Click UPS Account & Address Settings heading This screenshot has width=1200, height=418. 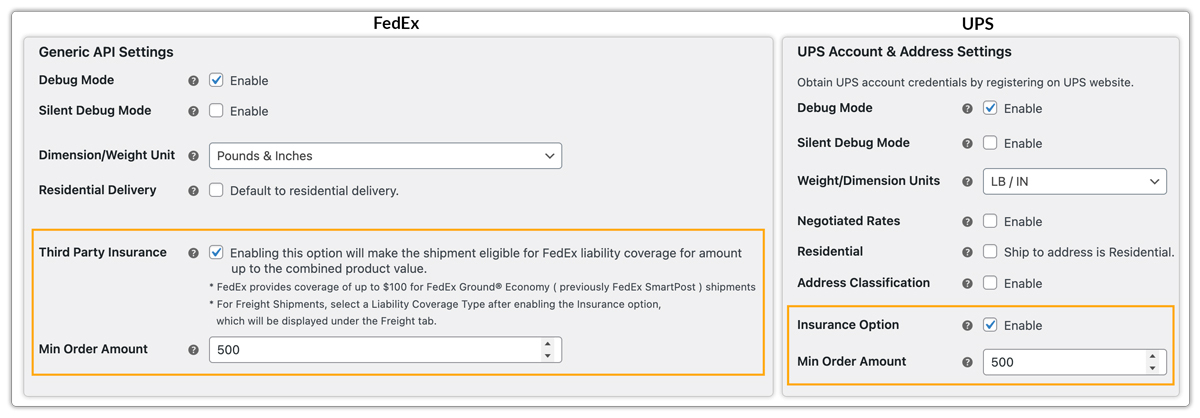(x=904, y=52)
